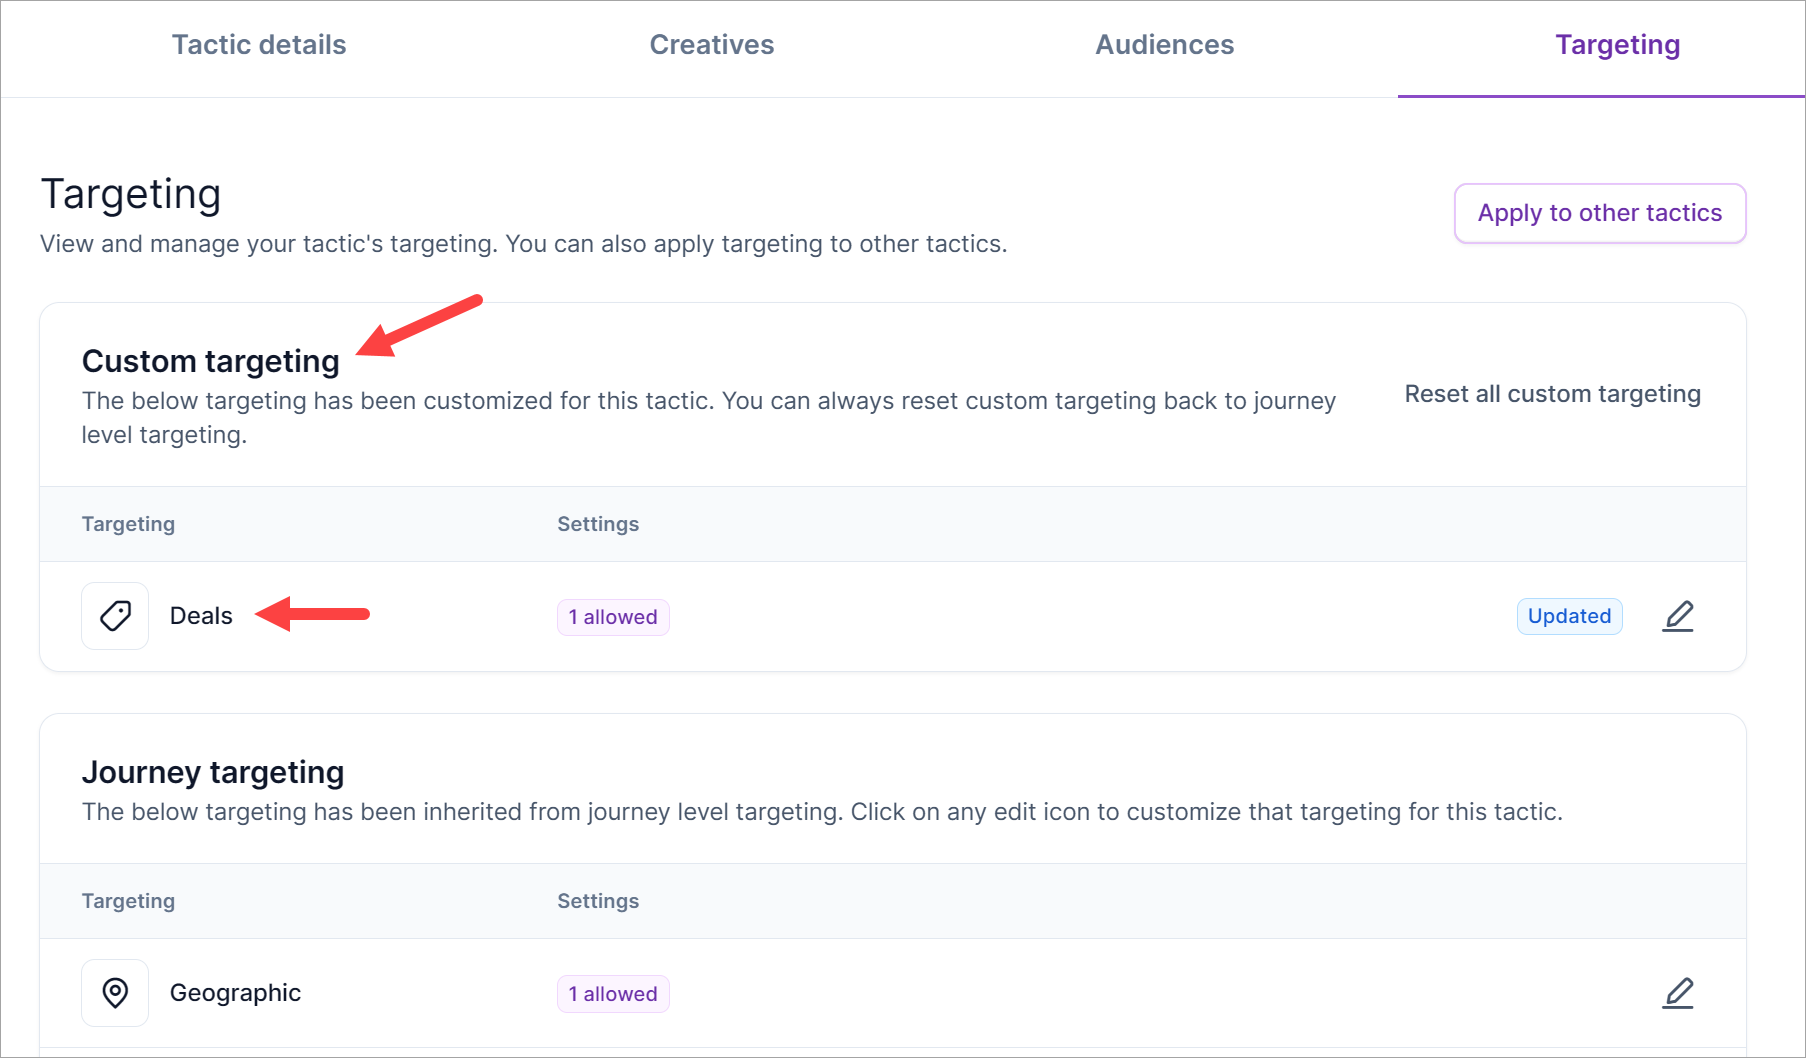Screen dimensions: 1806x1058
Task: Click the 1 allowed badge for Deals
Action: [613, 617]
